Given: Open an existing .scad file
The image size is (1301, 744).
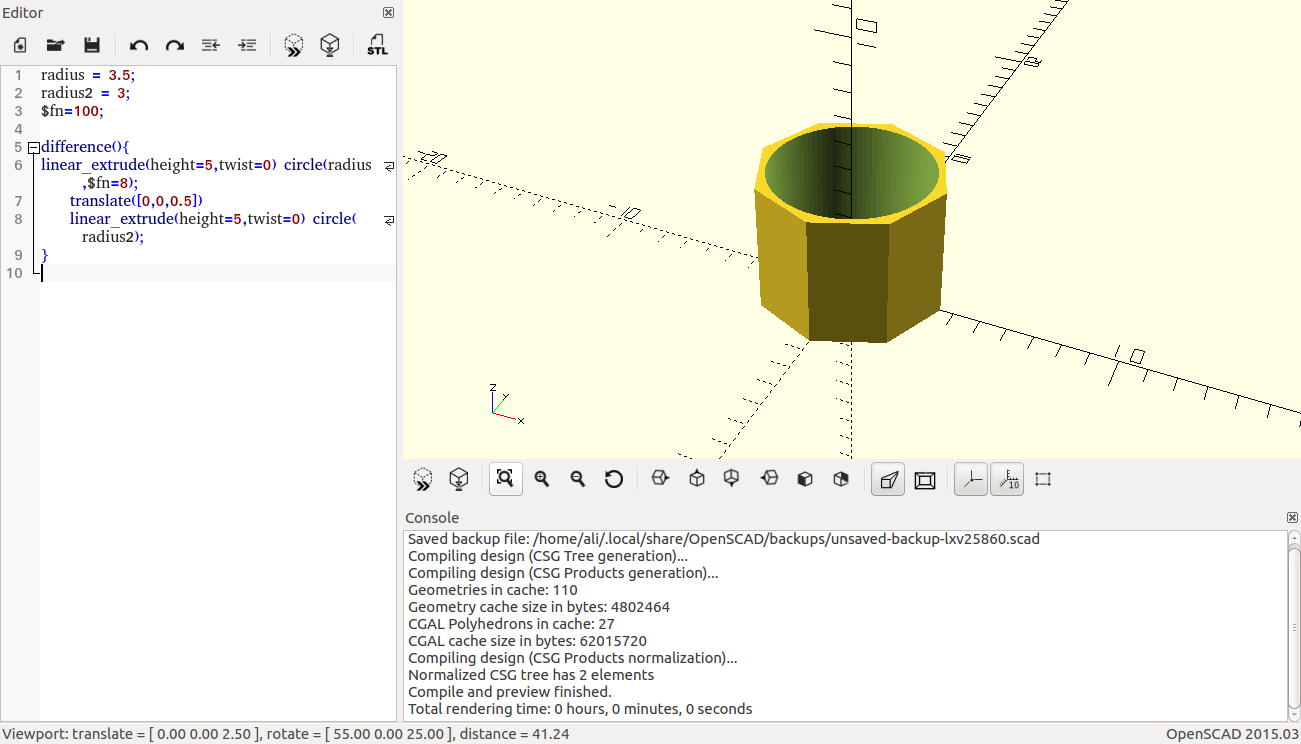Looking at the screenshot, I should (55, 45).
